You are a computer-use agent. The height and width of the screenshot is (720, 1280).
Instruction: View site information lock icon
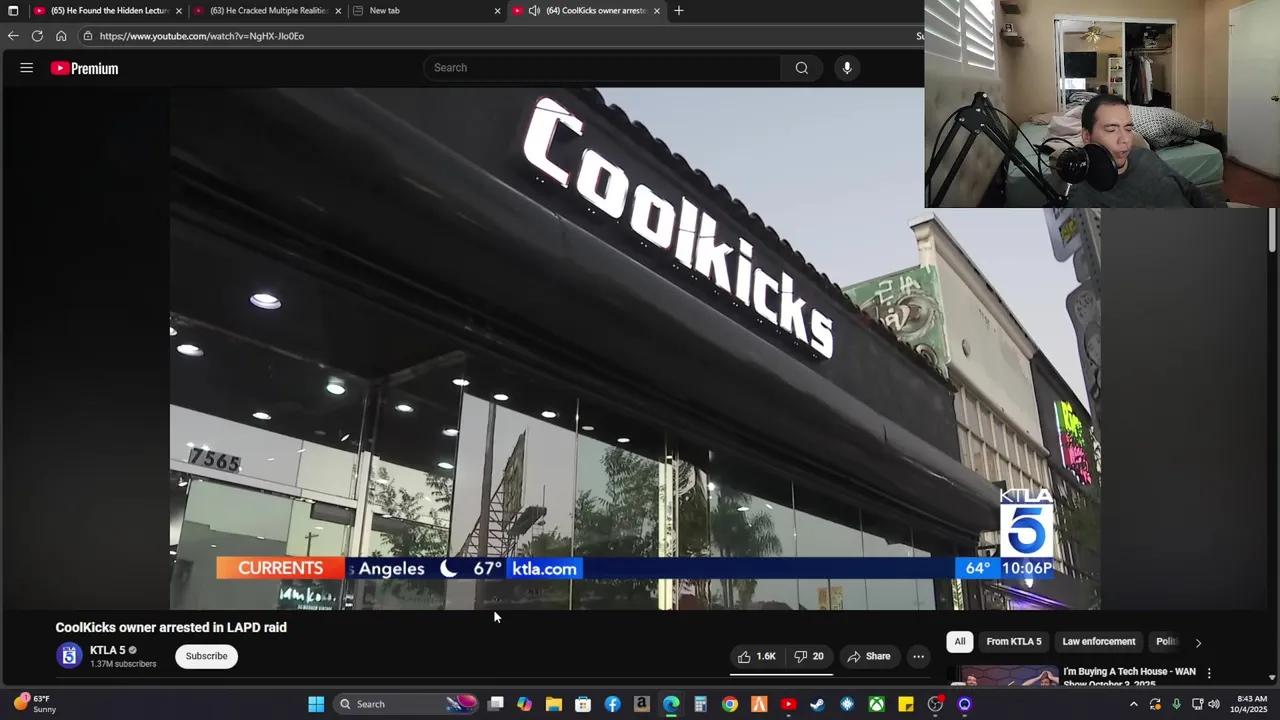pos(88,36)
